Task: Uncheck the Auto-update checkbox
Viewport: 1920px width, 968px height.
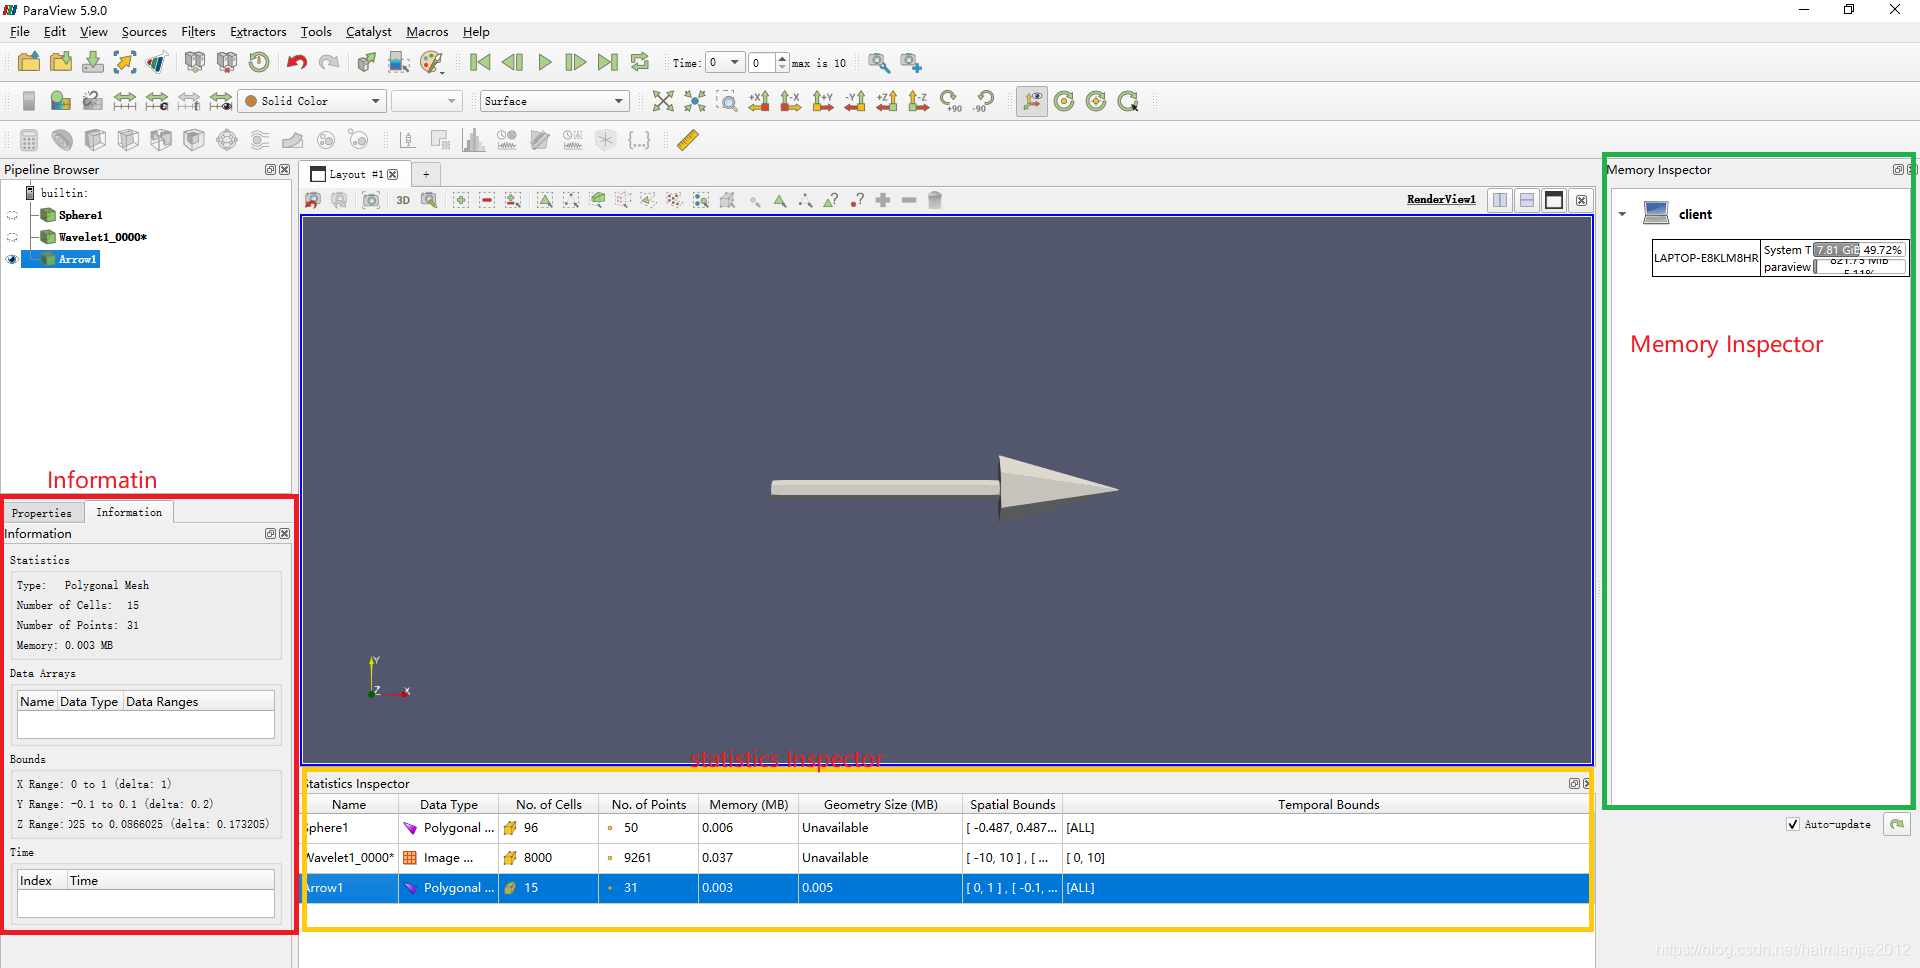Action: (x=1793, y=824)
